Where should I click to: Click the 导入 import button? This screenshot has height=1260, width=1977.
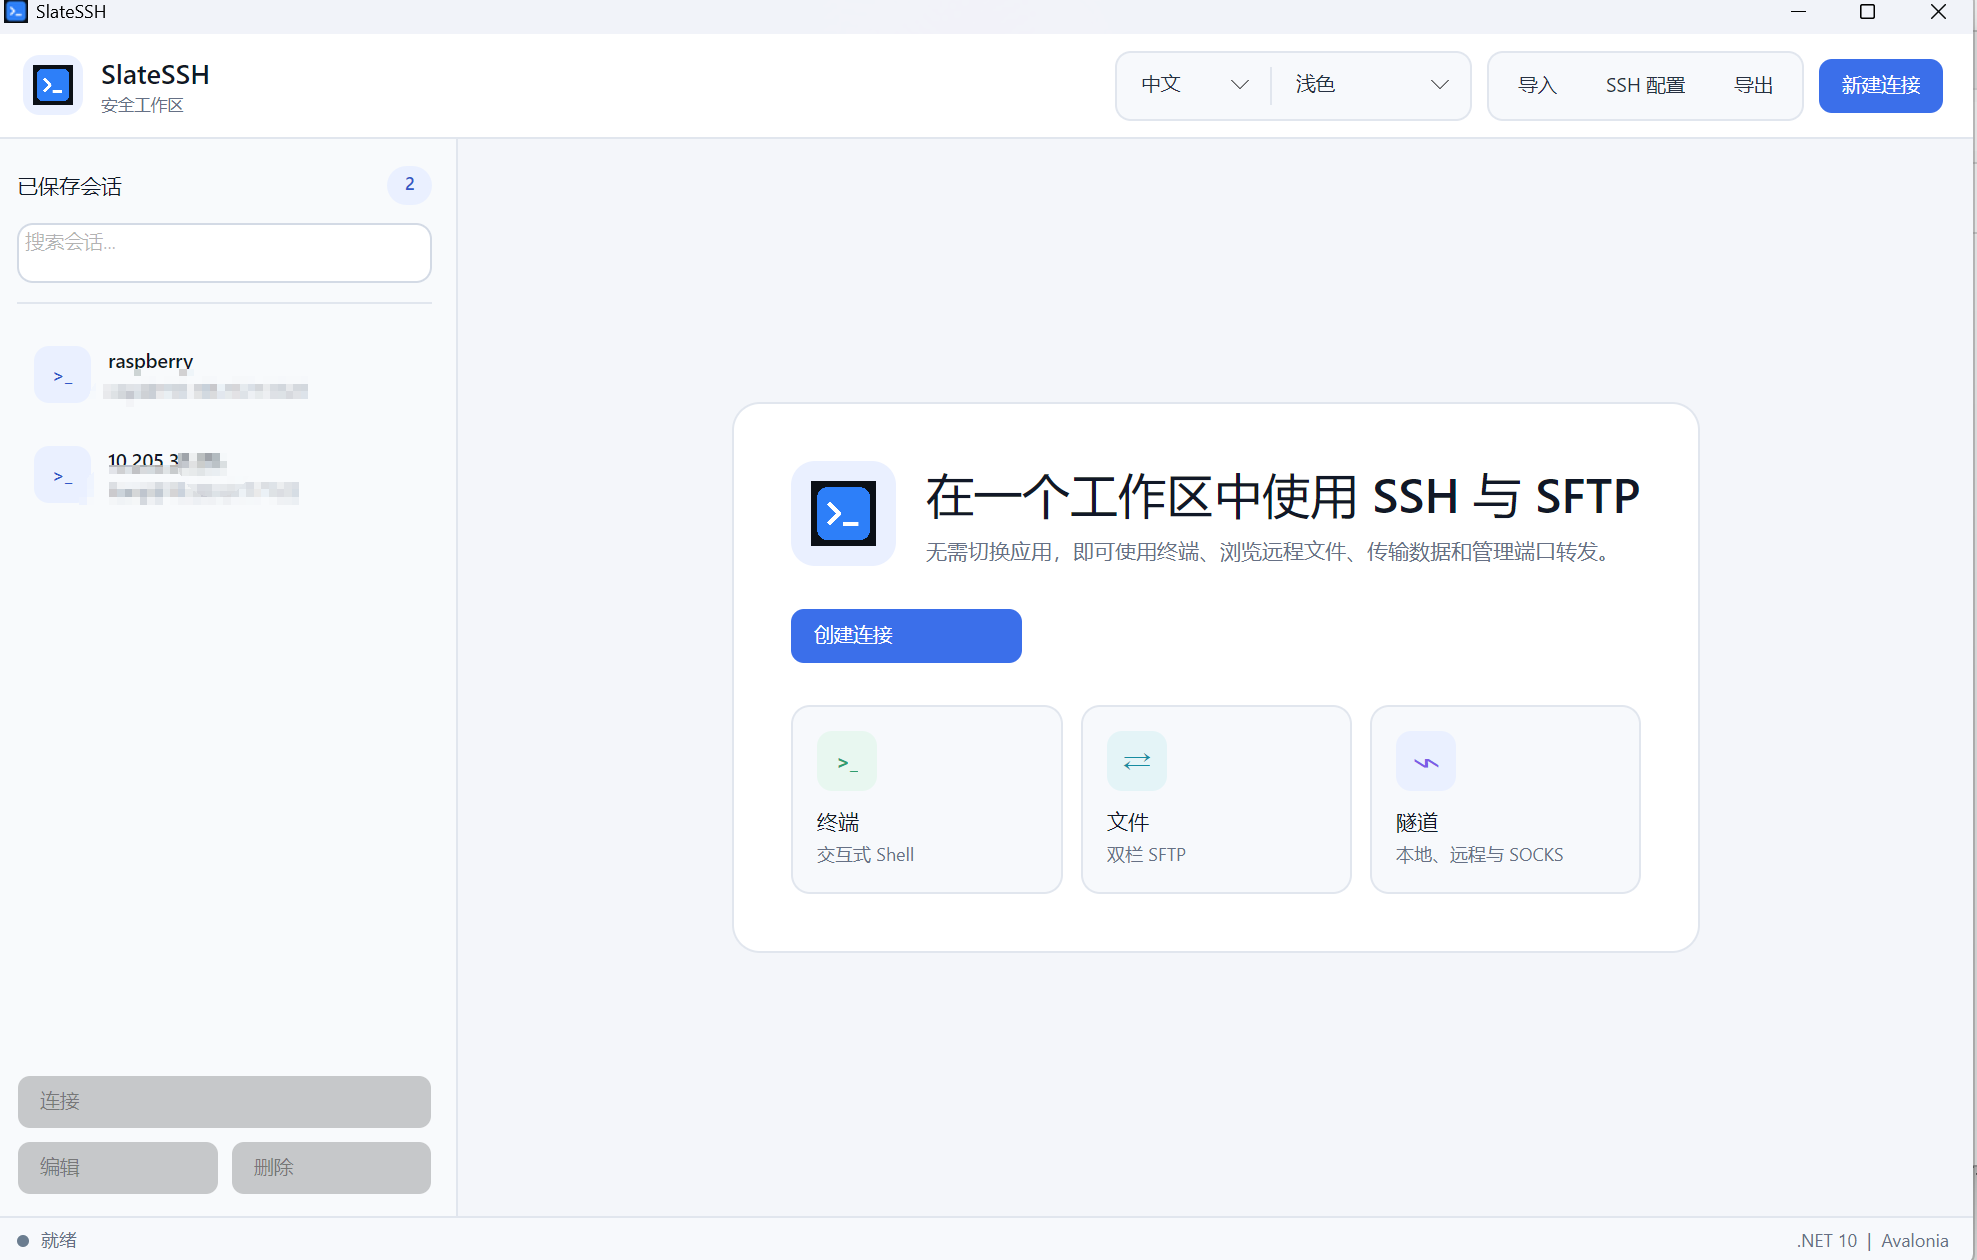(x=1537, y=85)
